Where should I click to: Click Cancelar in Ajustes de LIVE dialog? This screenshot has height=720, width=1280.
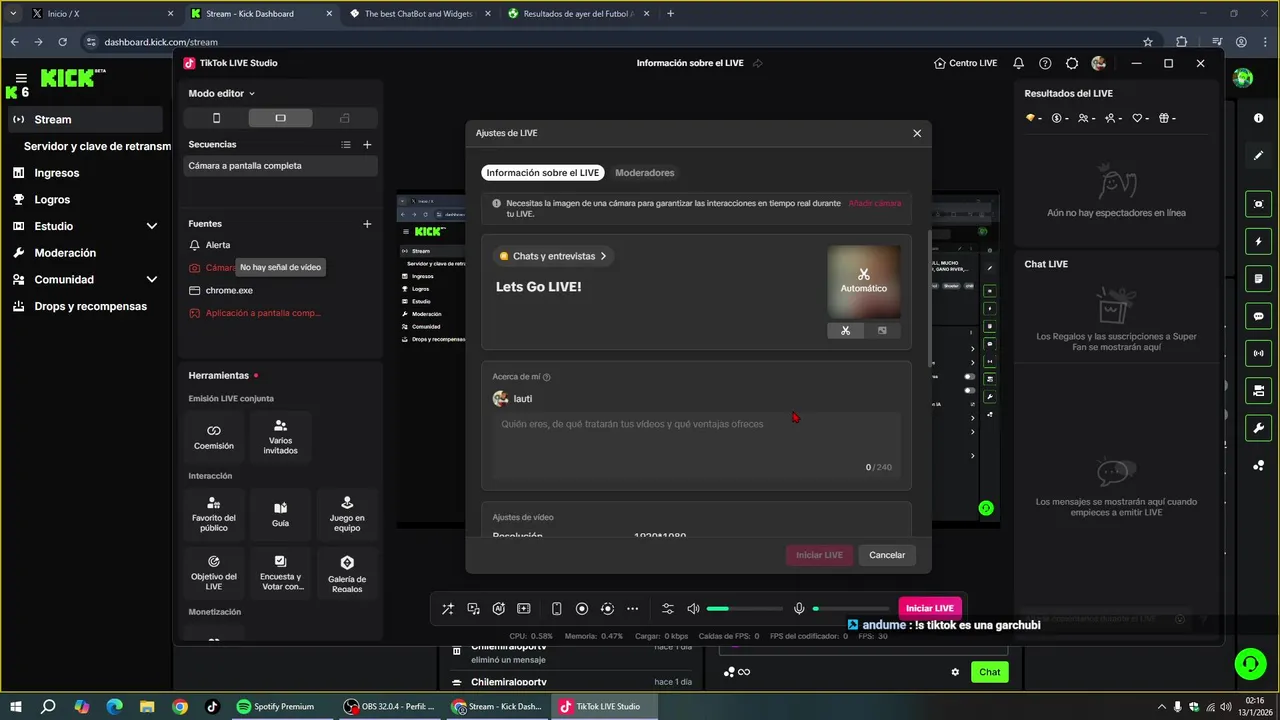887,555
